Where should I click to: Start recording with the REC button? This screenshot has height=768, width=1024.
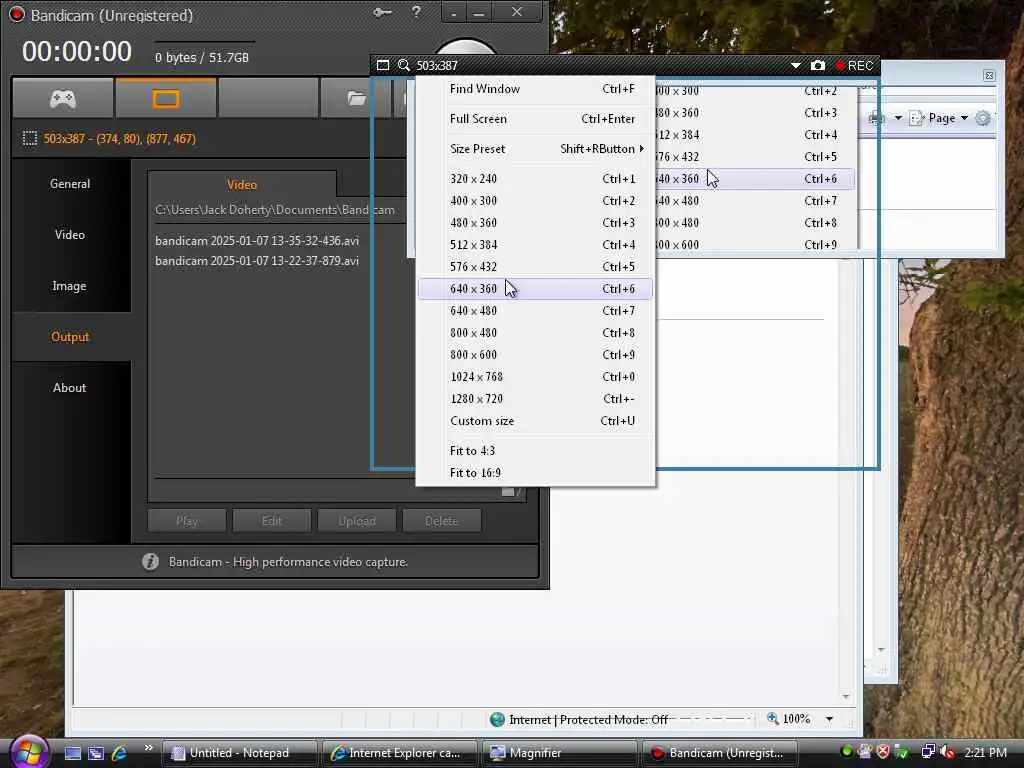[x=854, y=65]
